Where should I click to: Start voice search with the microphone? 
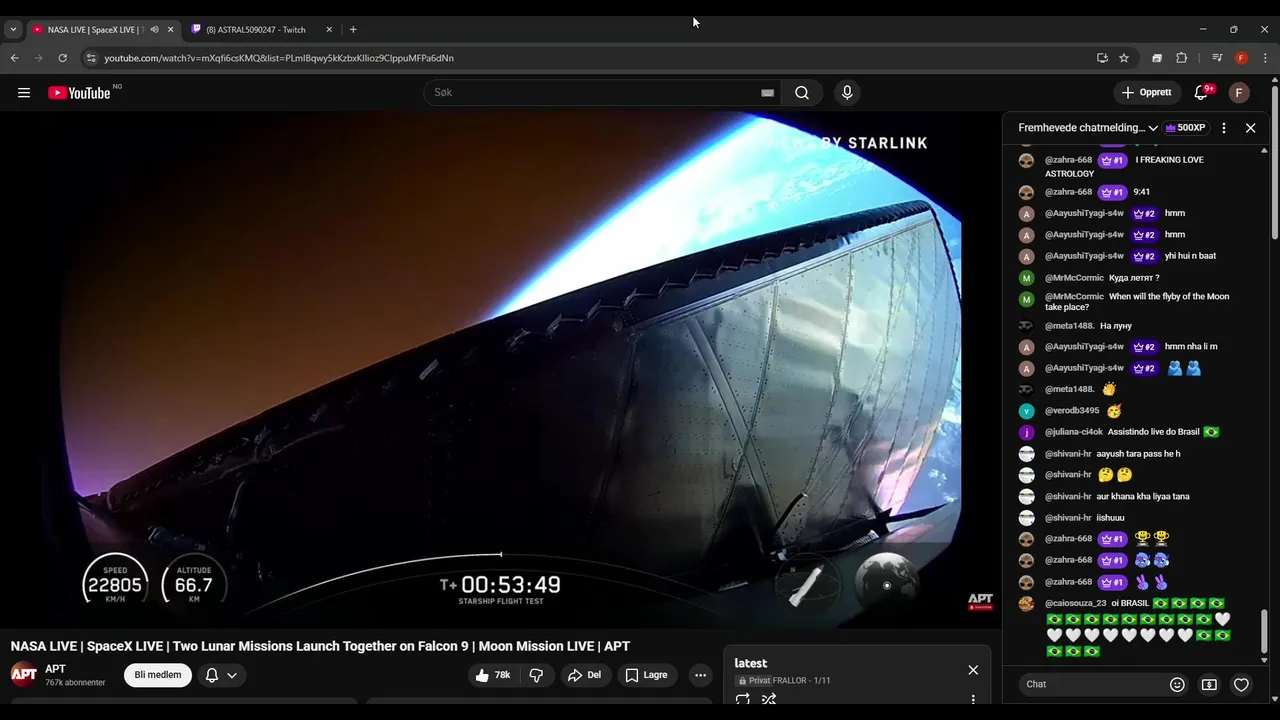point(847,93)
